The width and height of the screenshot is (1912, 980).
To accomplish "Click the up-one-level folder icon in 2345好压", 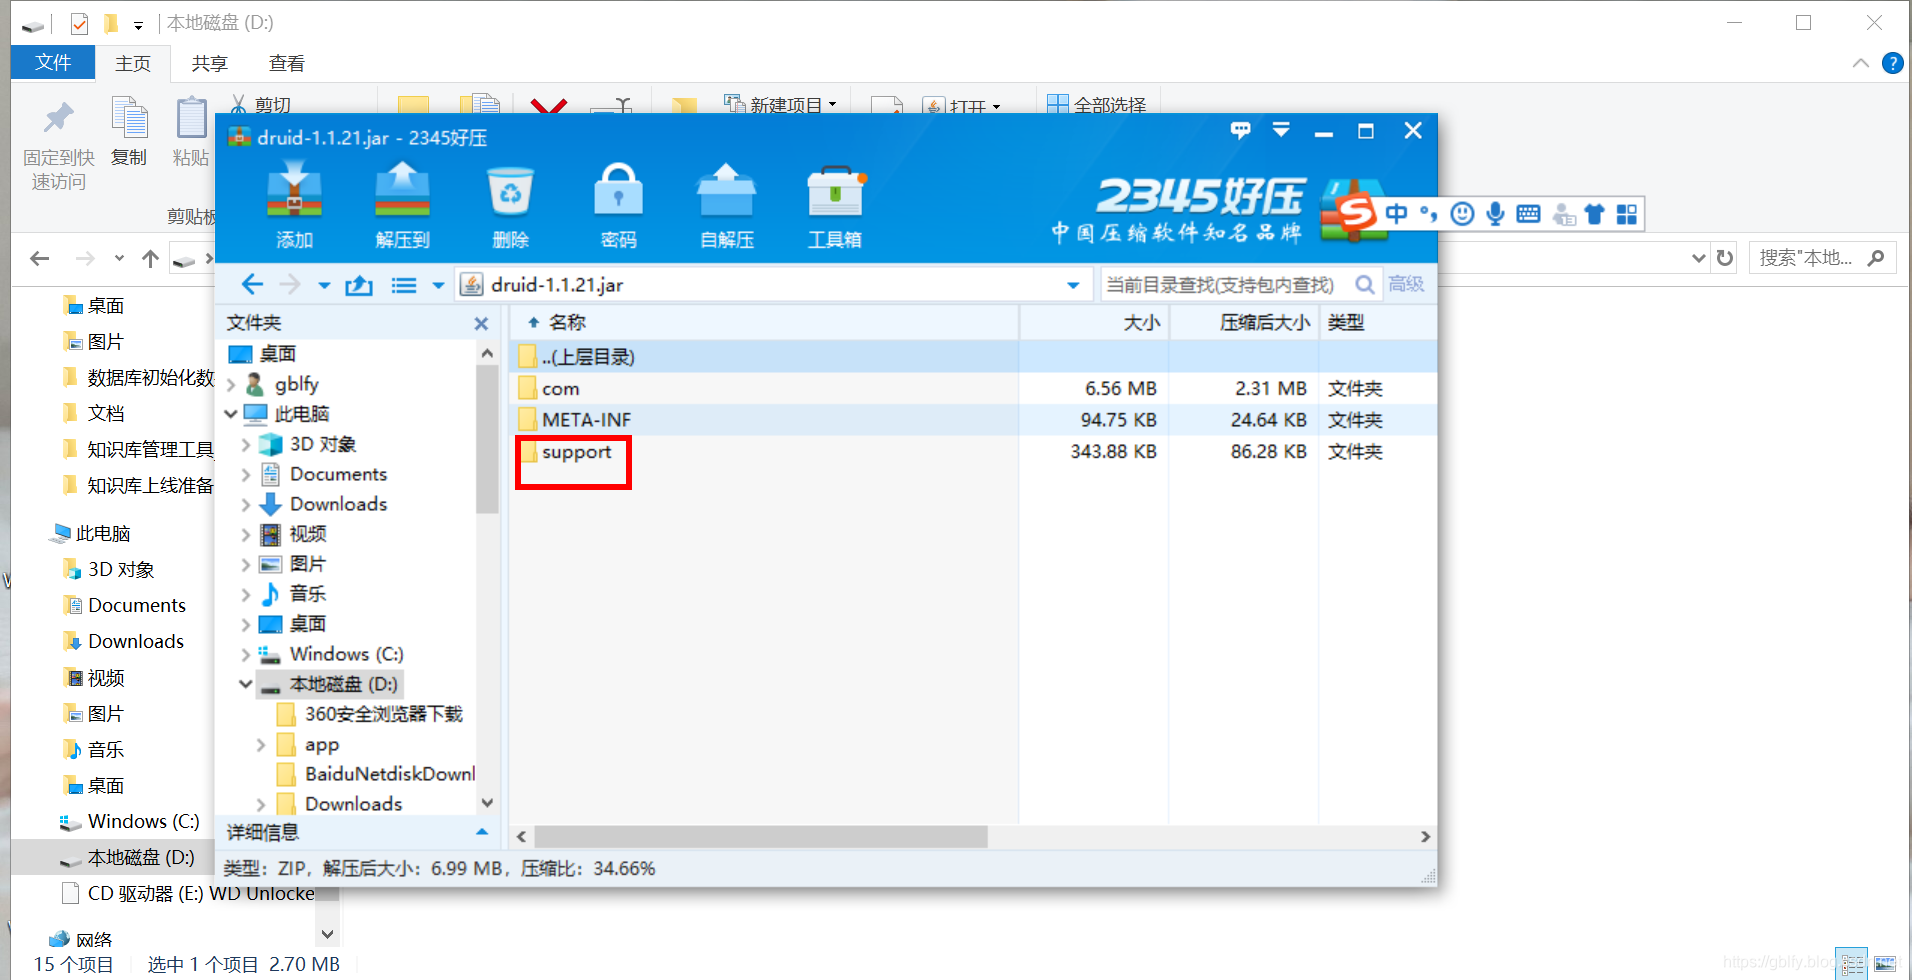I will (x=359, y=285).
